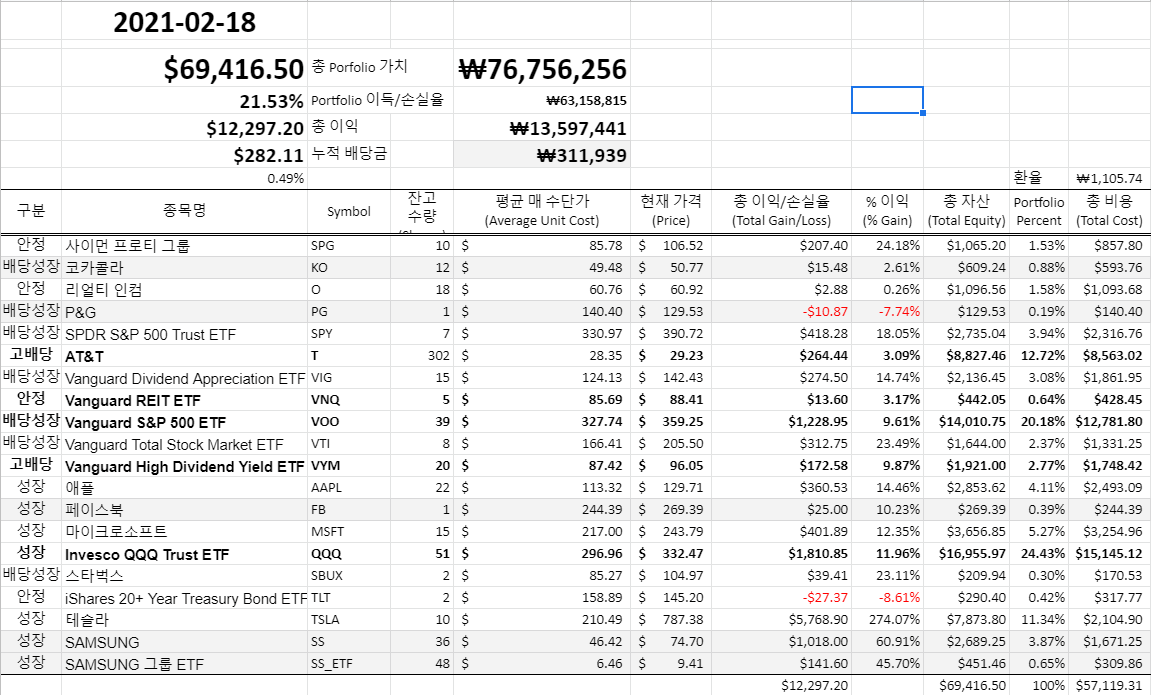The width and height of the screenshot is (1151, 695).
Task: Select the AAPL symbol cell
Action: (x=349, y=487)
